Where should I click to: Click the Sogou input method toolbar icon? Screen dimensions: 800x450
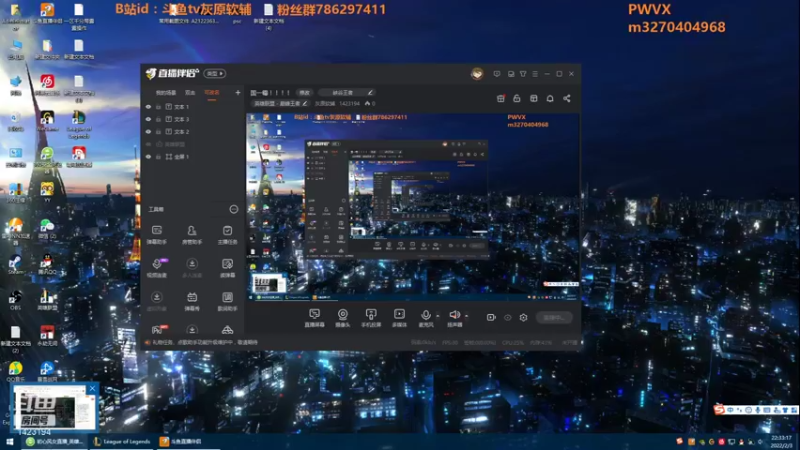pyautogui.click(x=719, y=410)
